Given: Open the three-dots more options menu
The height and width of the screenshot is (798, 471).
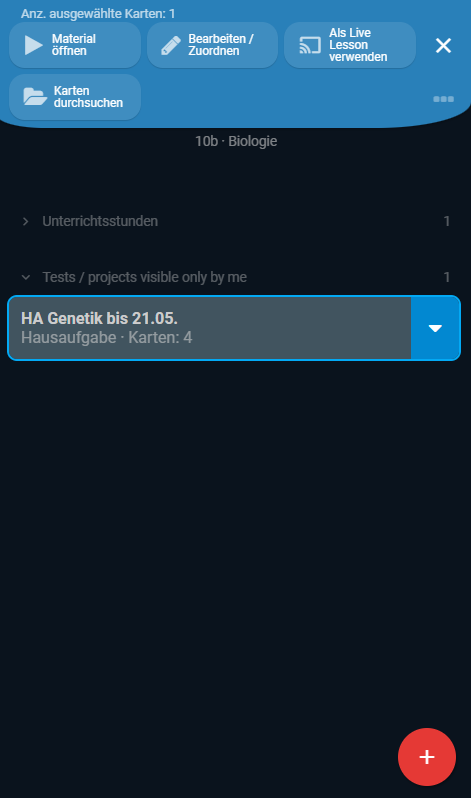Looking at the screenshot, I should coord(444,99).
